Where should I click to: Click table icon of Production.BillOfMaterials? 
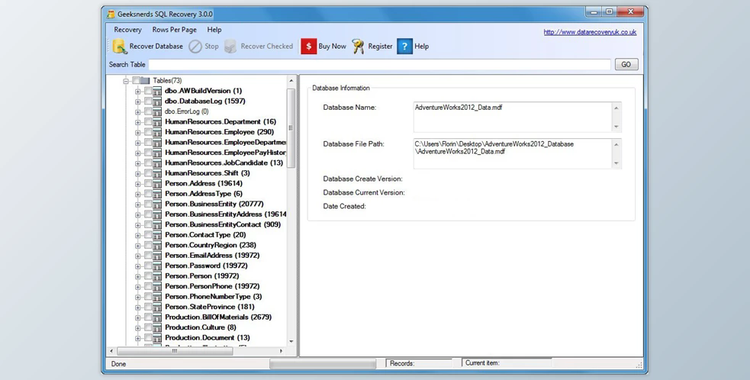click(157, 317)
